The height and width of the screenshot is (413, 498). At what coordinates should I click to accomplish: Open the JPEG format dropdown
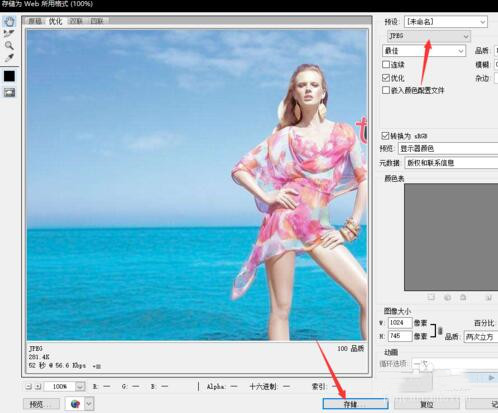point(429,36)
